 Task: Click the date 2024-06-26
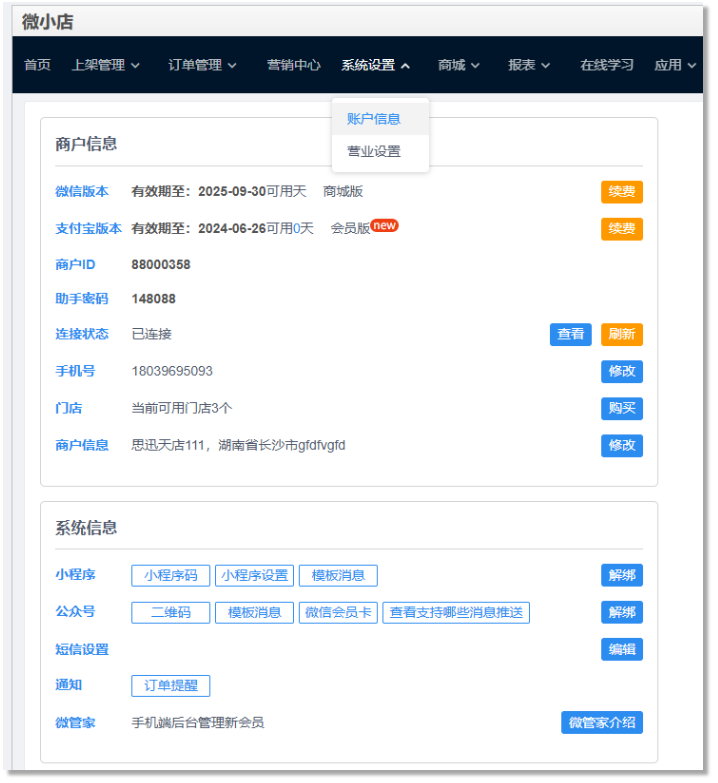coord(232,229)
